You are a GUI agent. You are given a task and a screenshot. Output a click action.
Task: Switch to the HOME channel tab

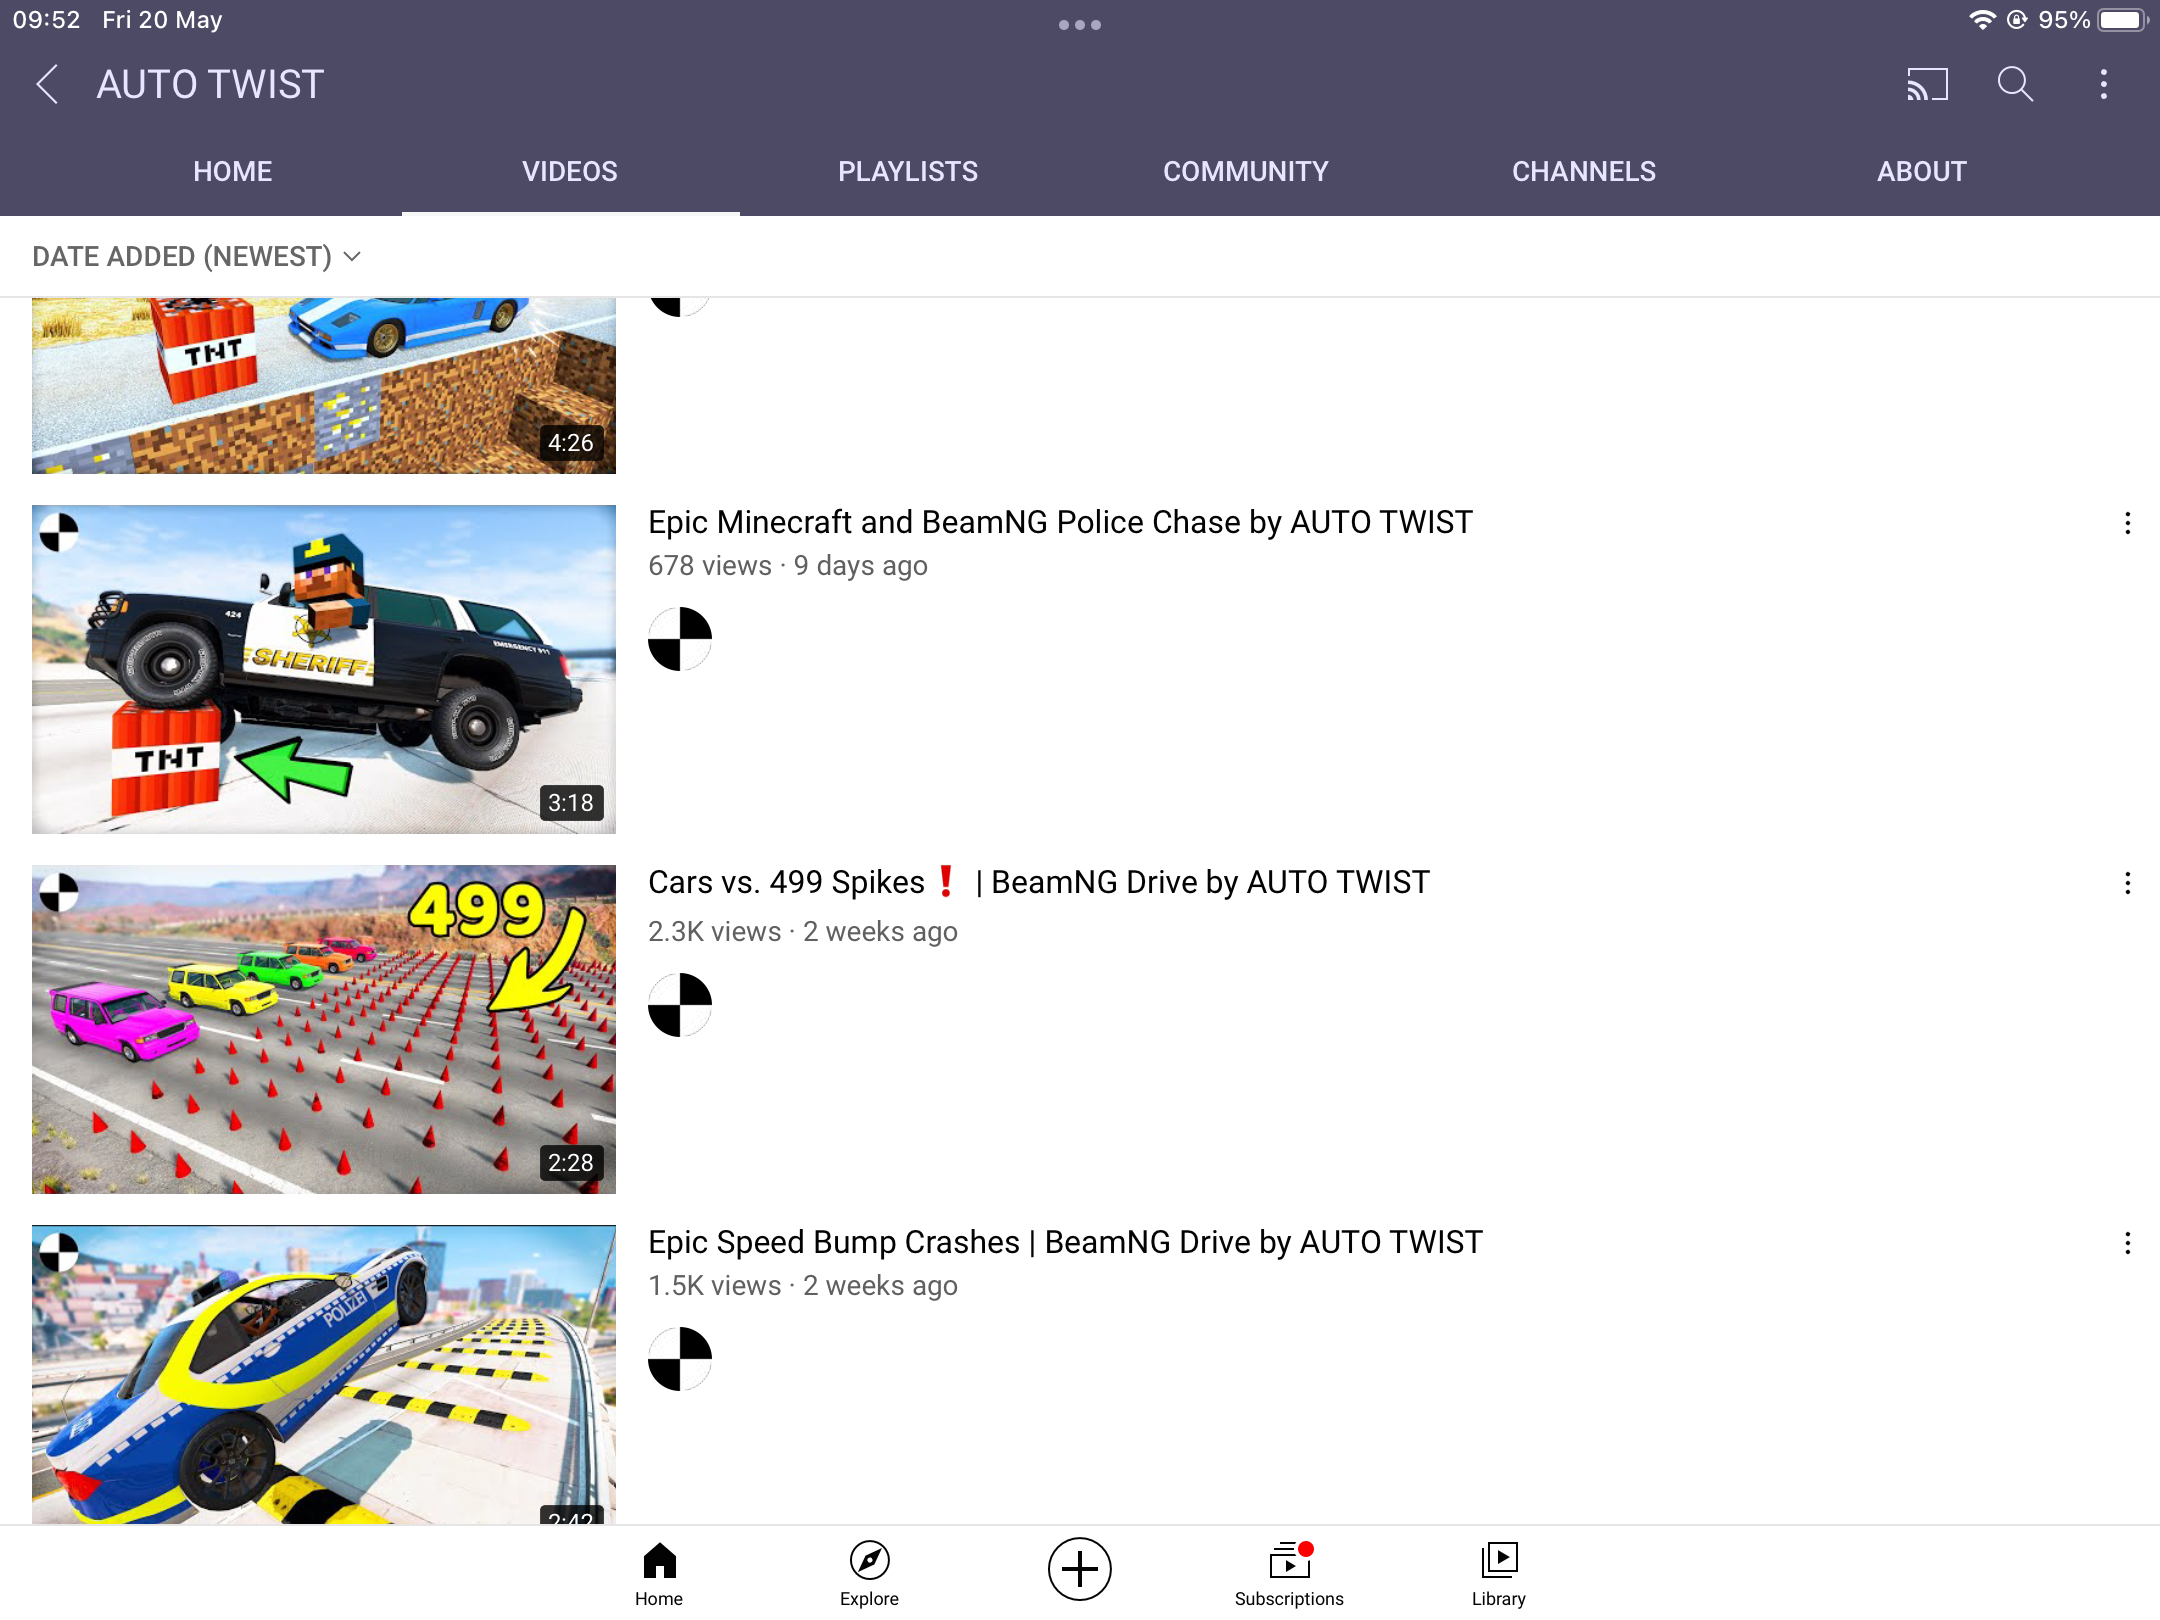click(x=233, y=171)
